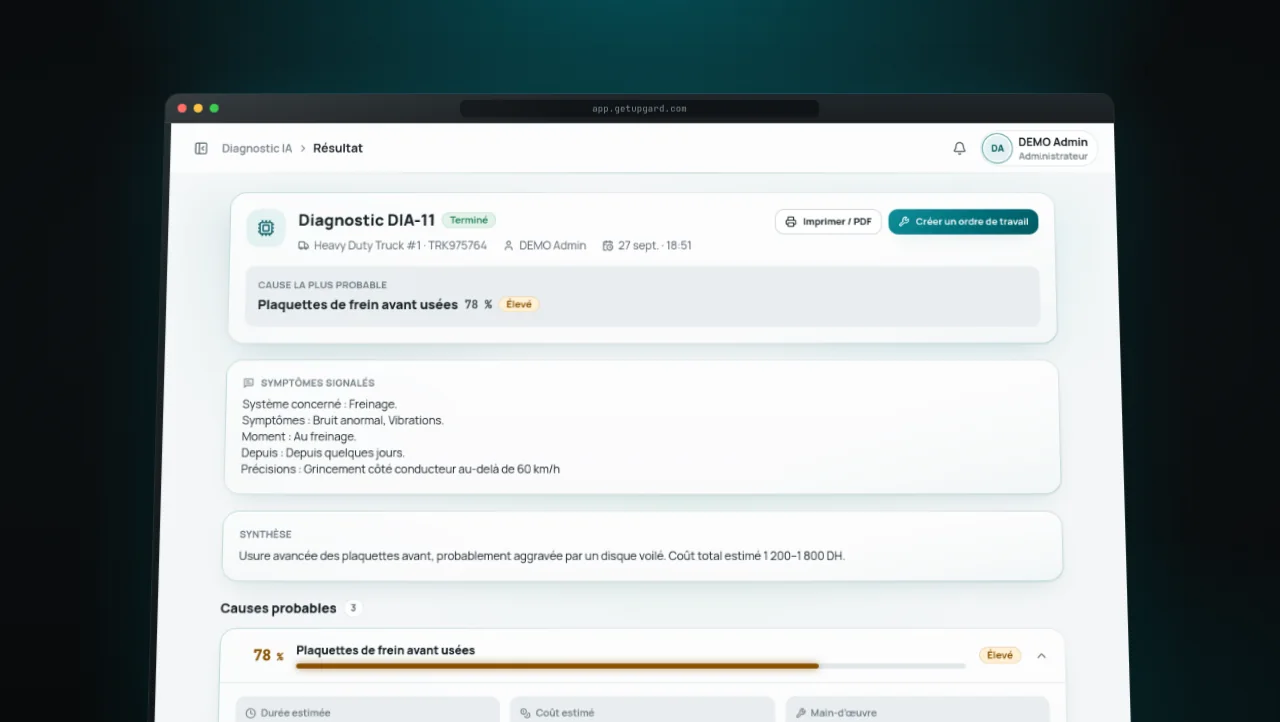The height and width of the screenshot is (722, 1280).
Task: Click the Main-d'œuvre card
Action: pos(918,710)
